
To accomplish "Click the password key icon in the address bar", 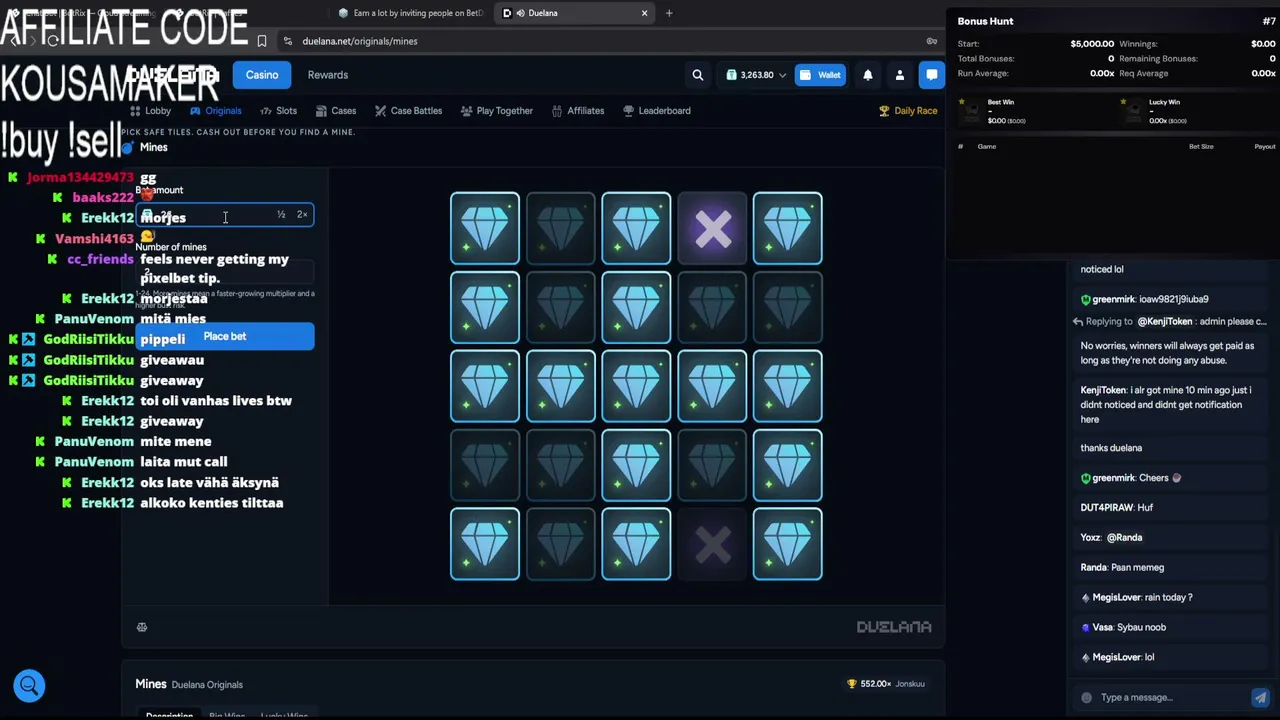I will 932,41.
